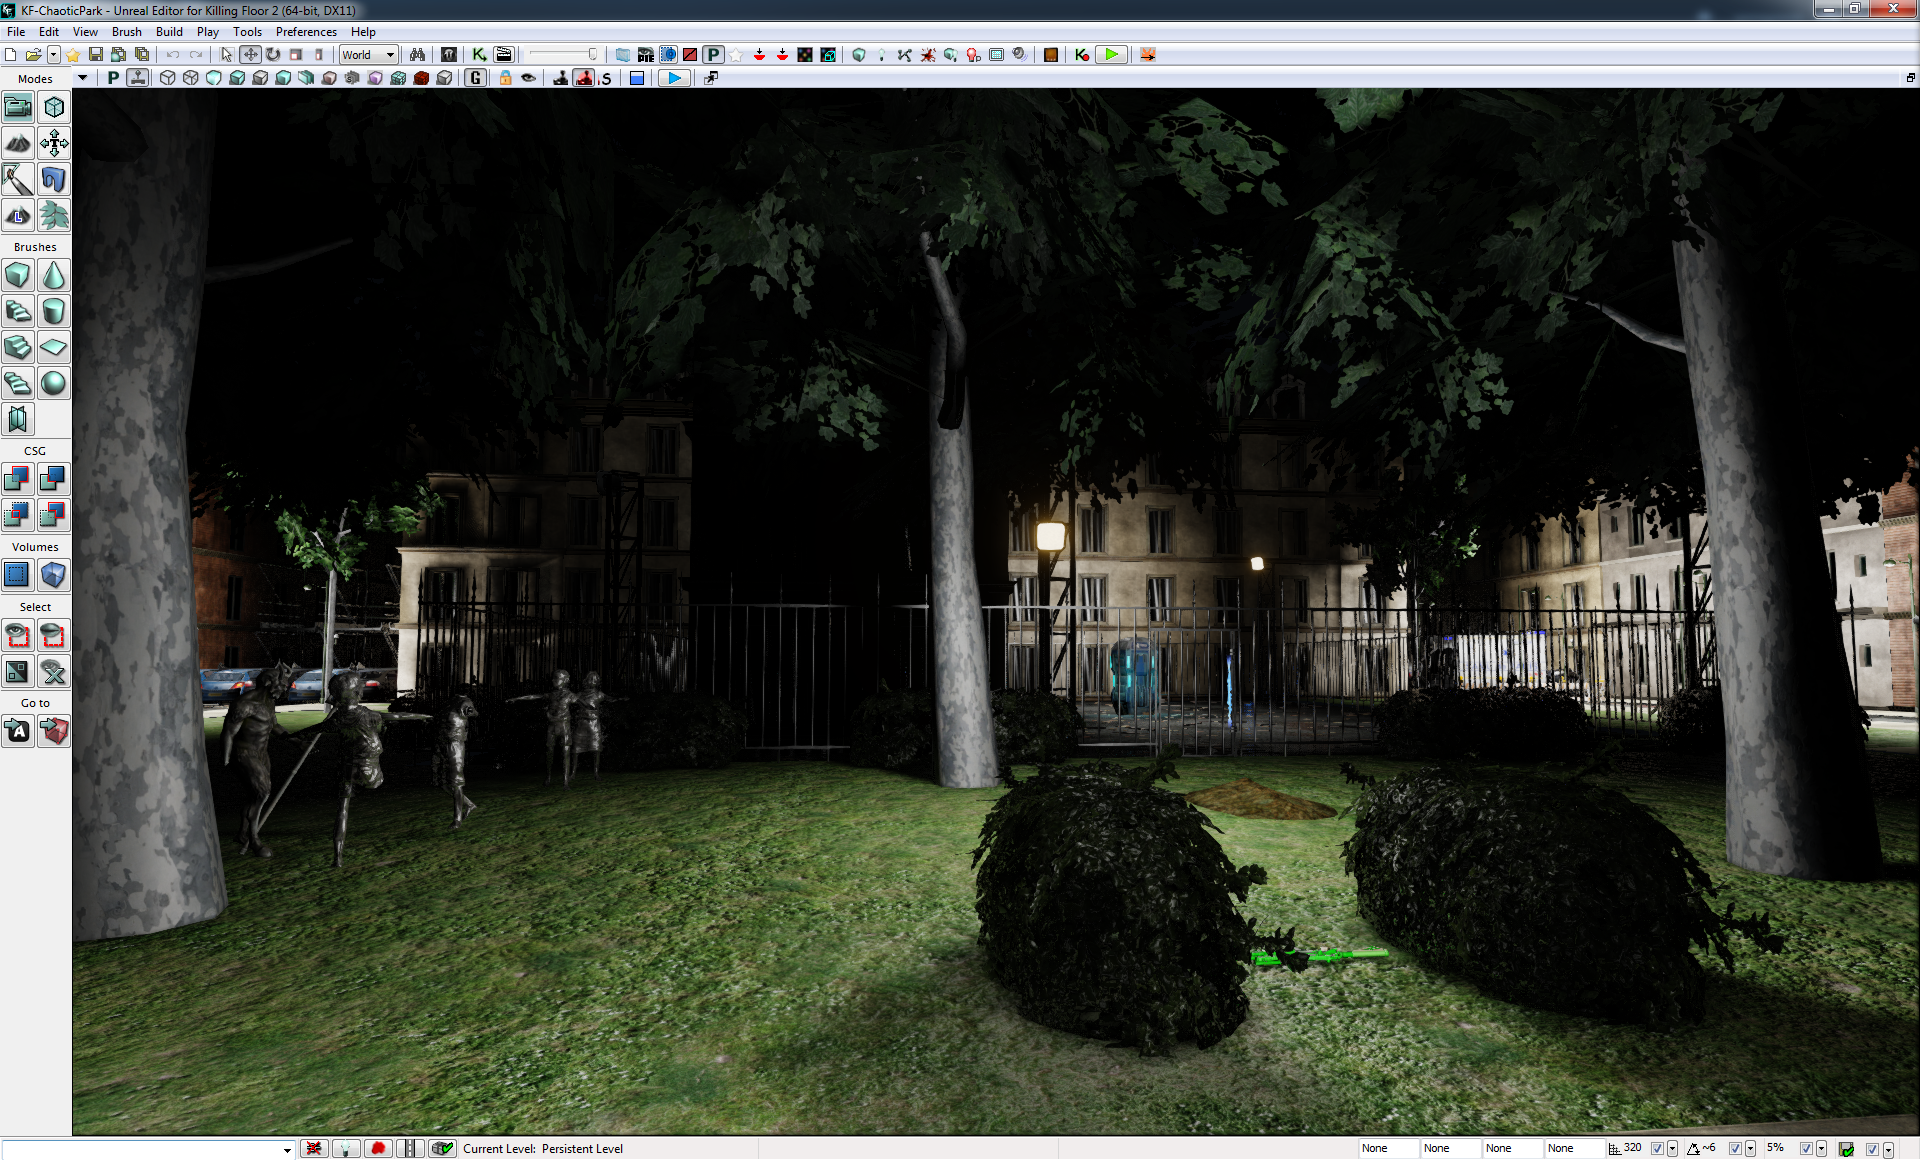
Task: Hide selected actors icon
Action: click(54, 635)
